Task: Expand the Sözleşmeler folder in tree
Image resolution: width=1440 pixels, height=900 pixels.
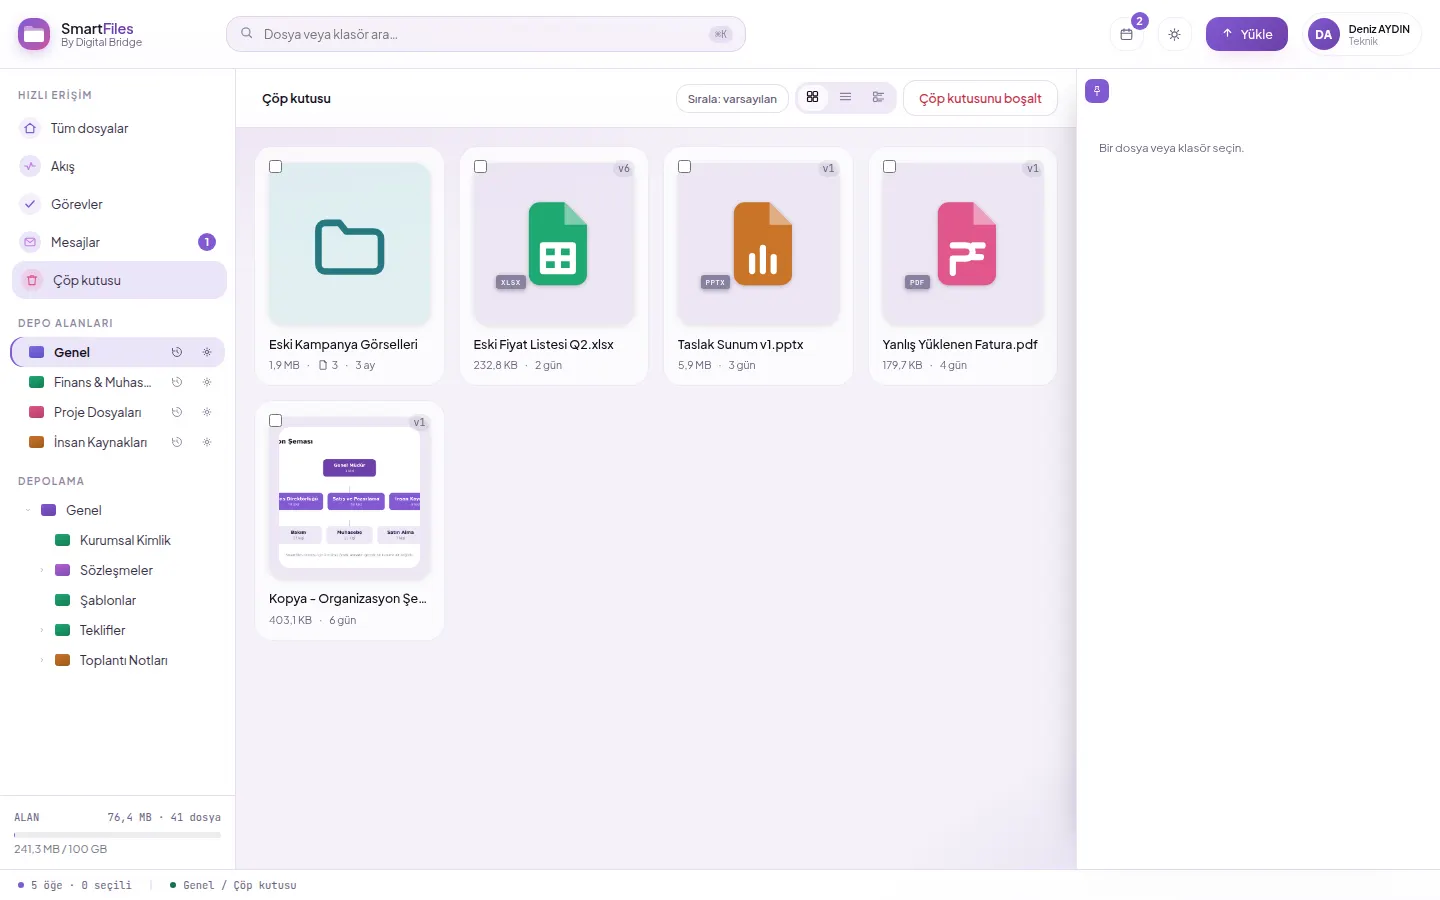Action: pos(42,570)
